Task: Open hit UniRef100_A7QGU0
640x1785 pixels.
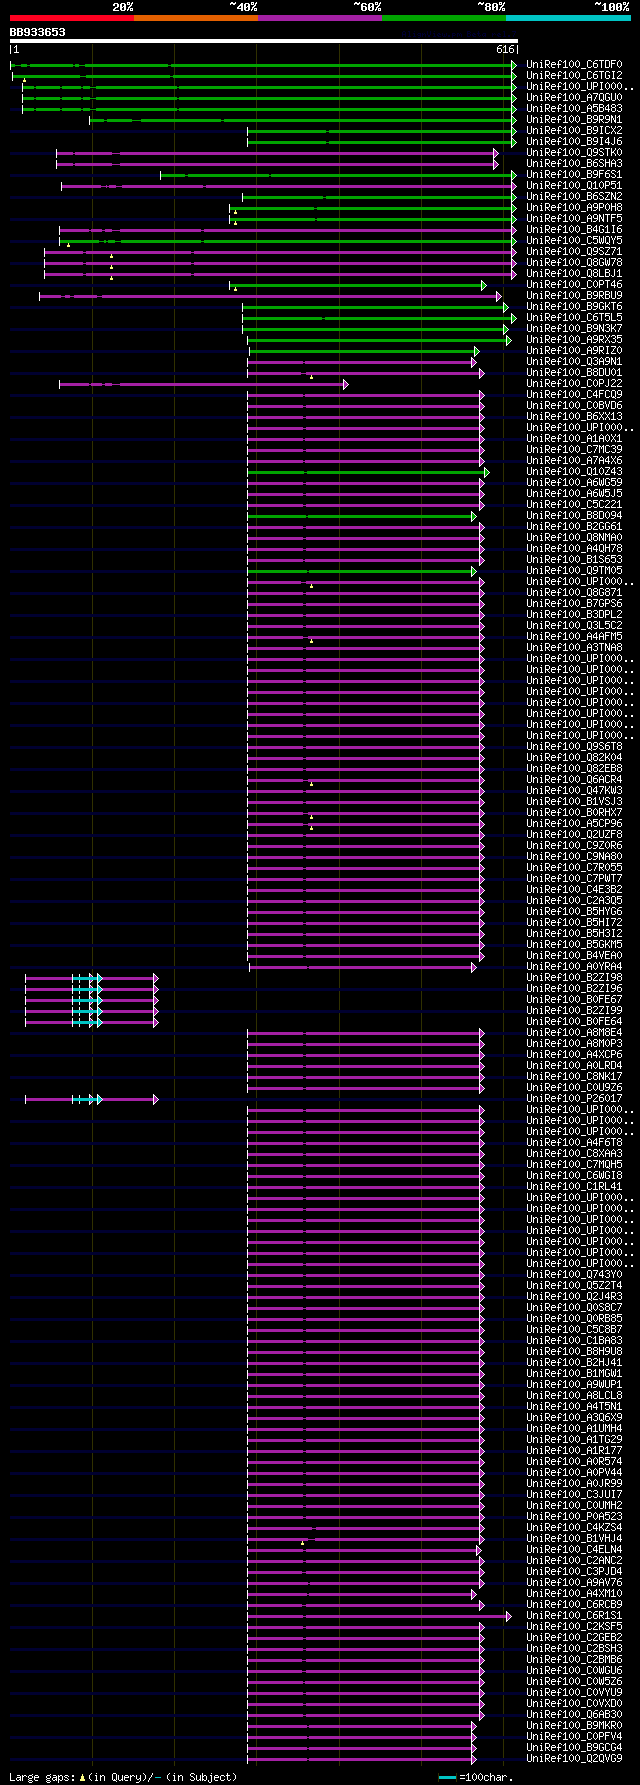Action: pyautogui.click(x=575, y=98)
